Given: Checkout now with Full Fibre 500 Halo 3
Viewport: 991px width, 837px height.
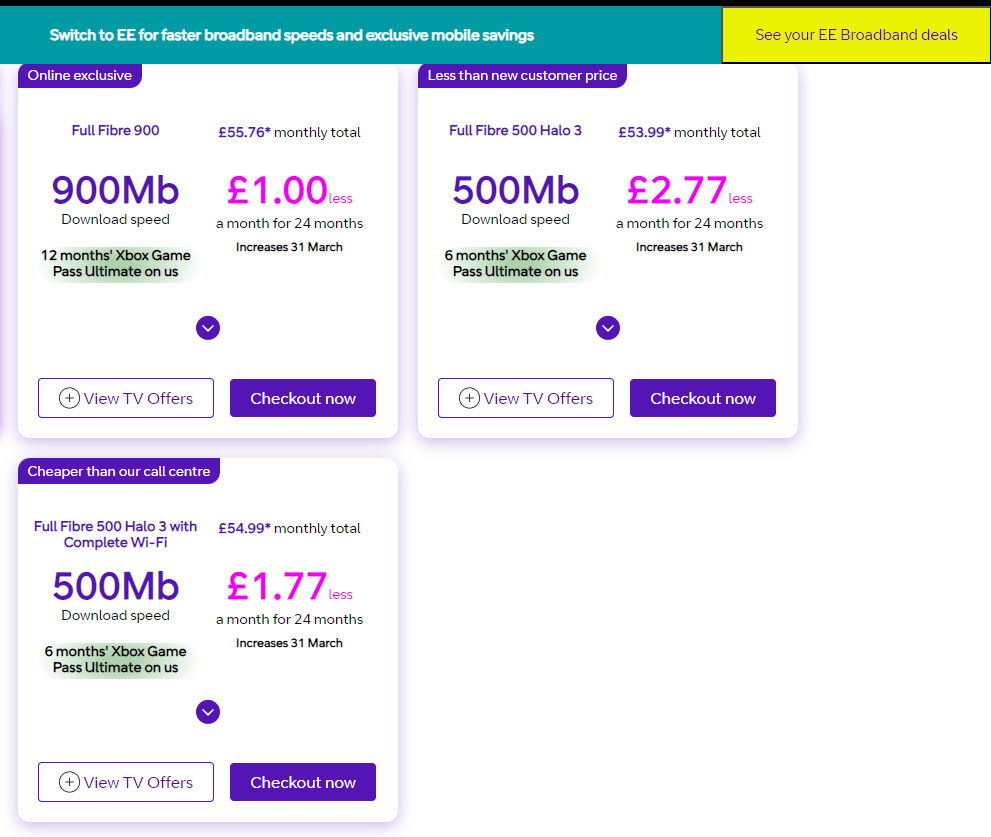Looking at the screenshot, I should pos(703,398).
